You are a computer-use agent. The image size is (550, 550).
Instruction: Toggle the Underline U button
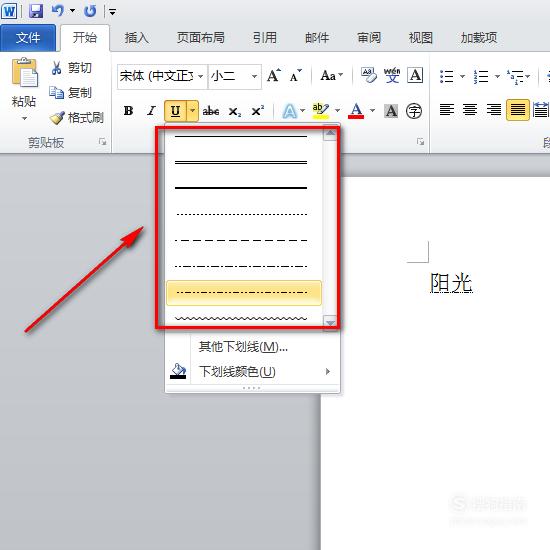coord(175,111)
